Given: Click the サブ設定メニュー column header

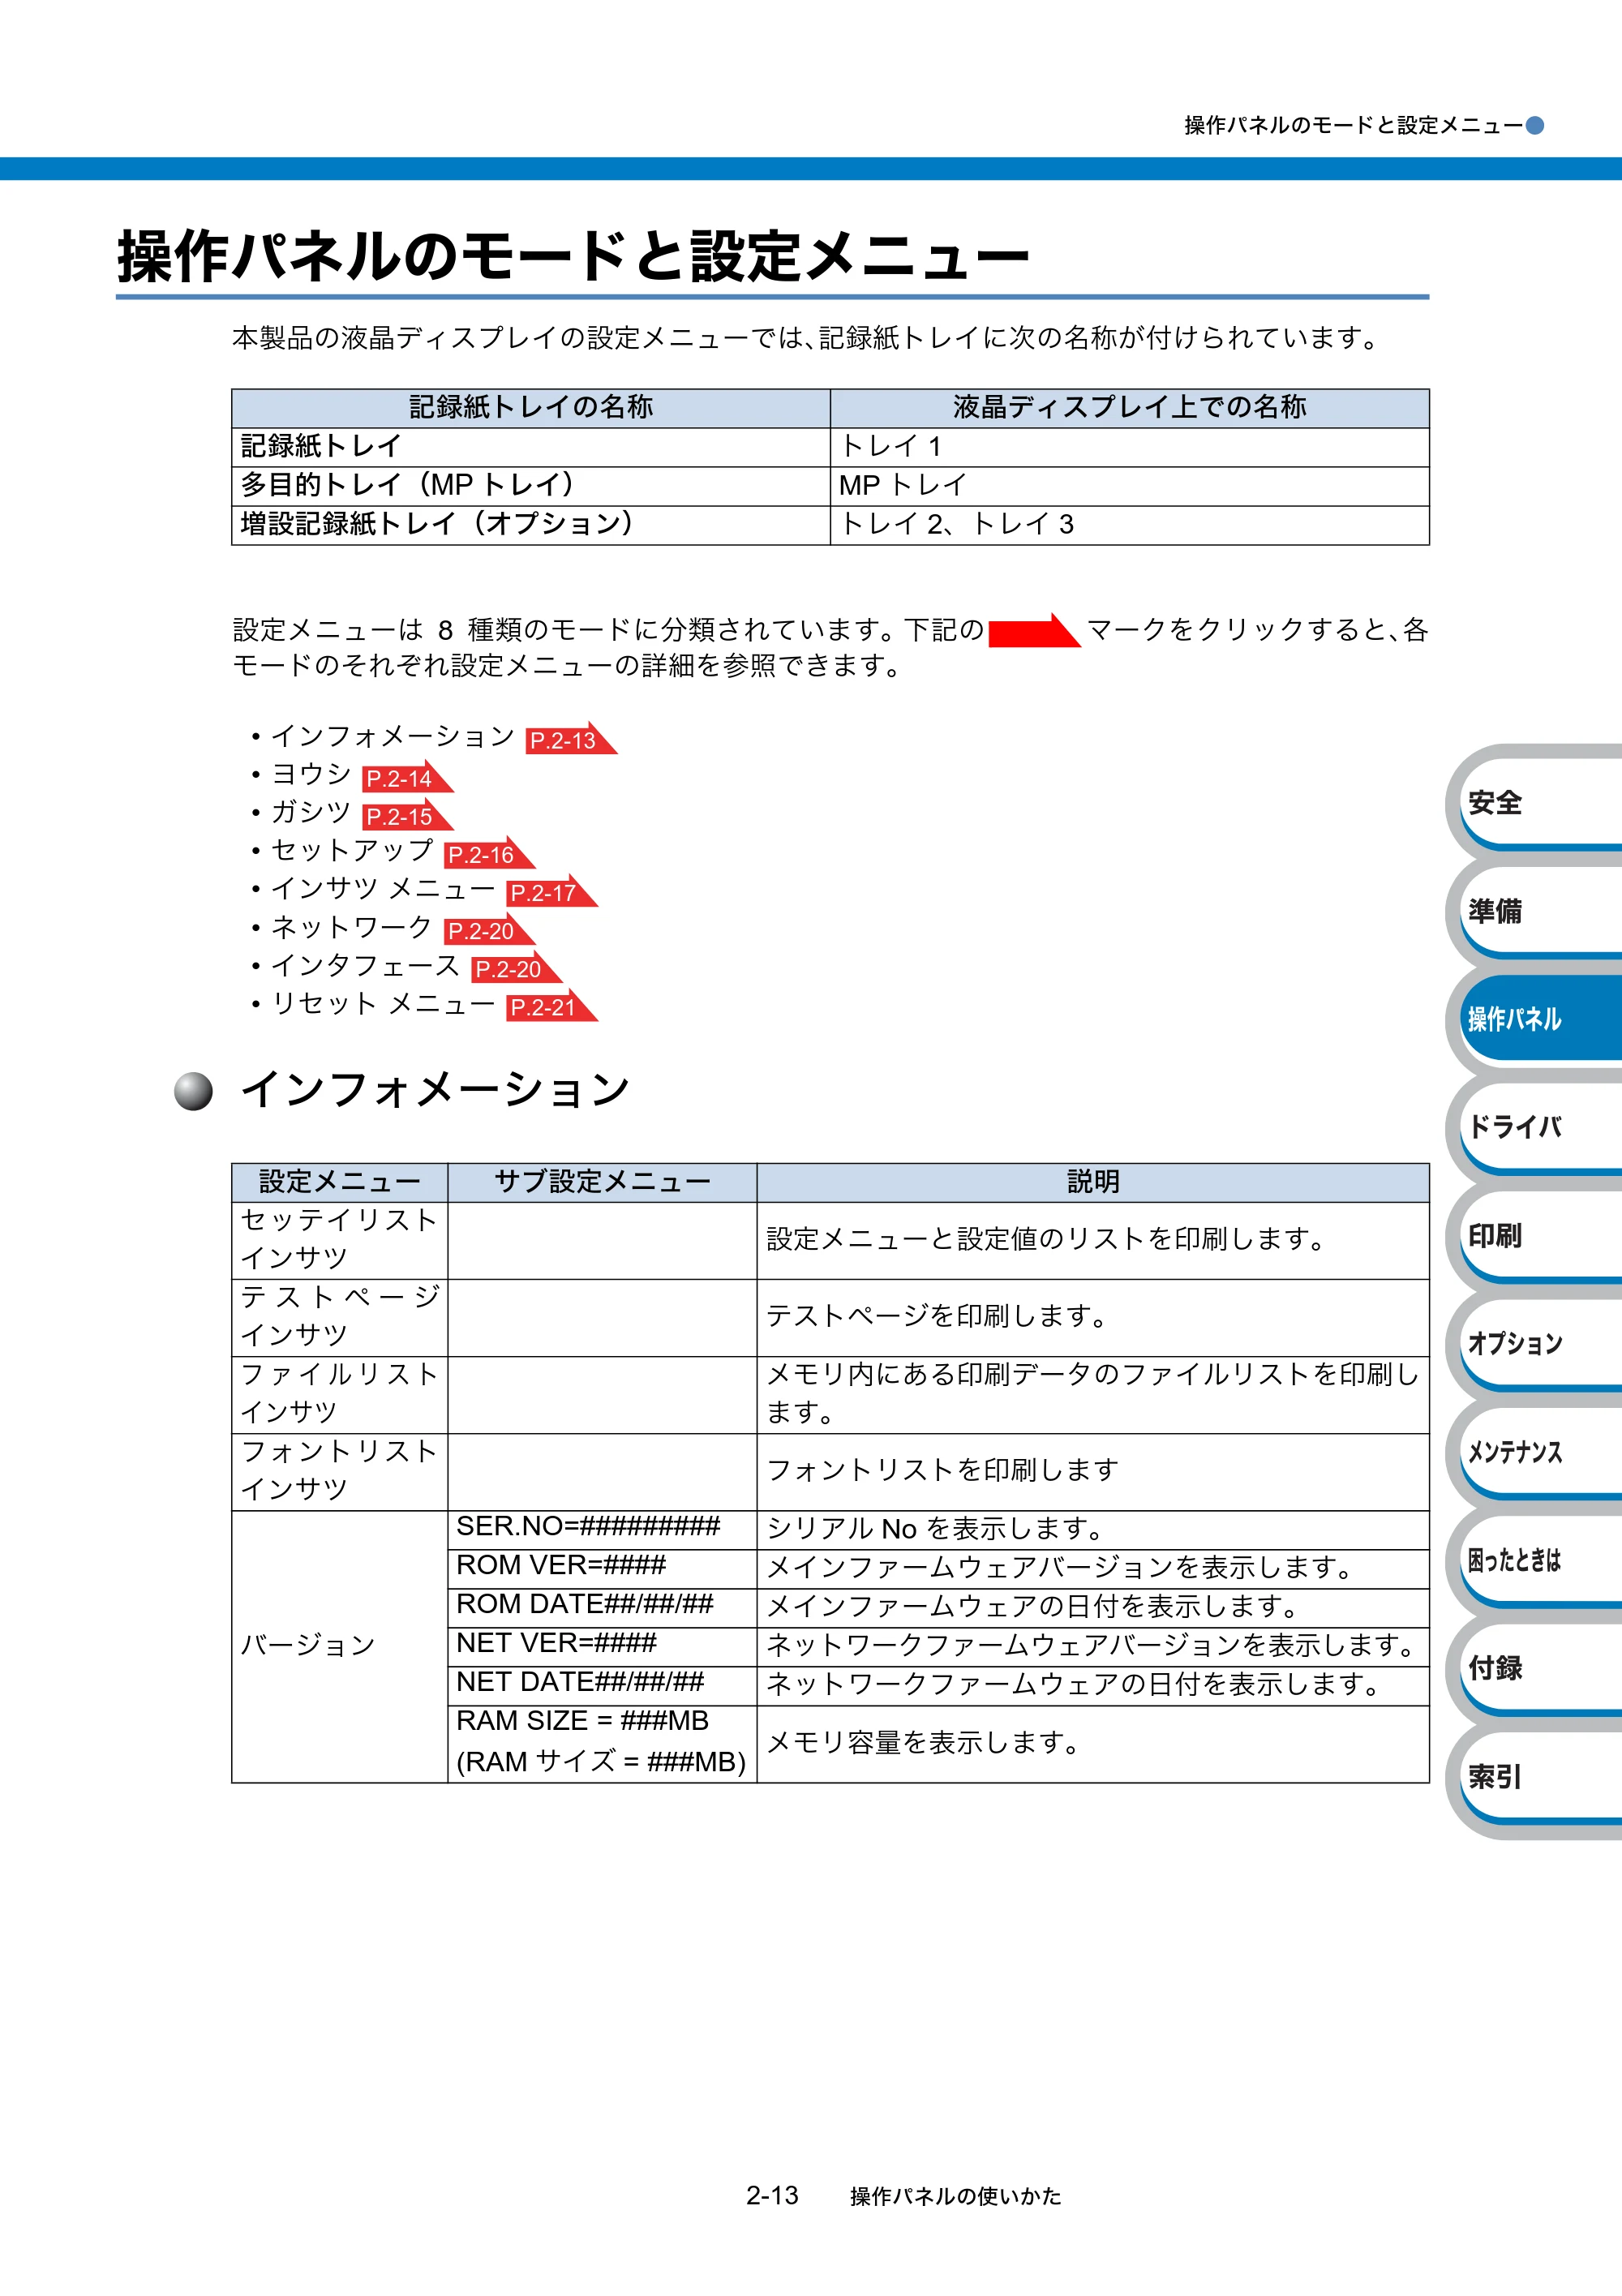Looking at the screenshot, I should [x=602, y=1183].
